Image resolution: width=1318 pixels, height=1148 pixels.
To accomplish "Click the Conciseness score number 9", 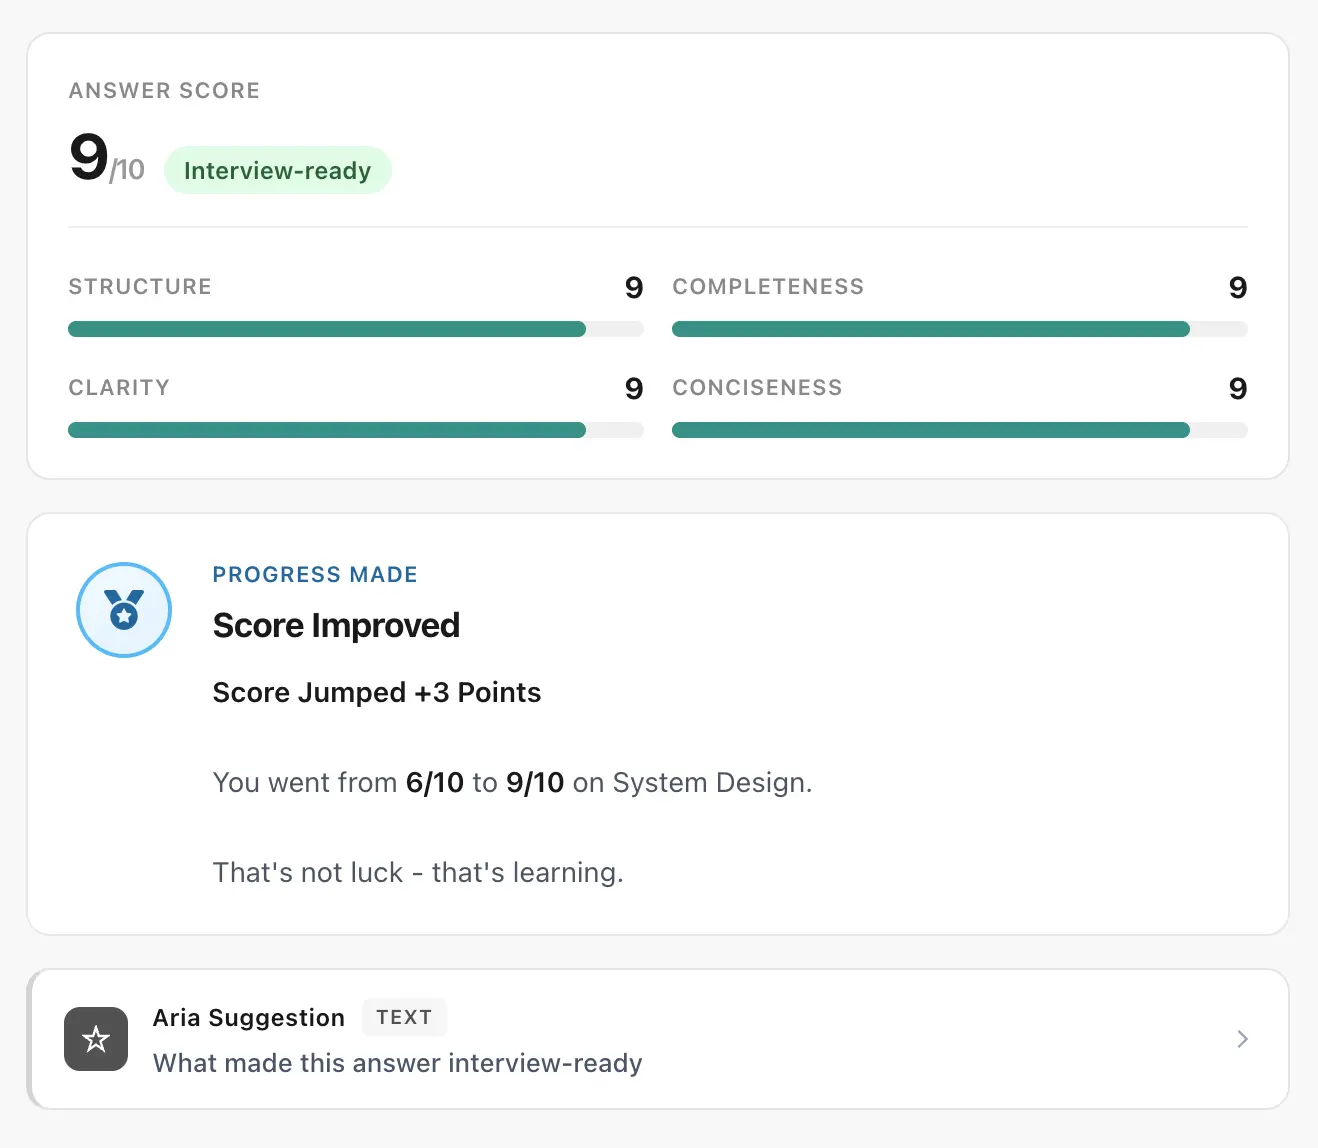I will [x=1237, y=389].
